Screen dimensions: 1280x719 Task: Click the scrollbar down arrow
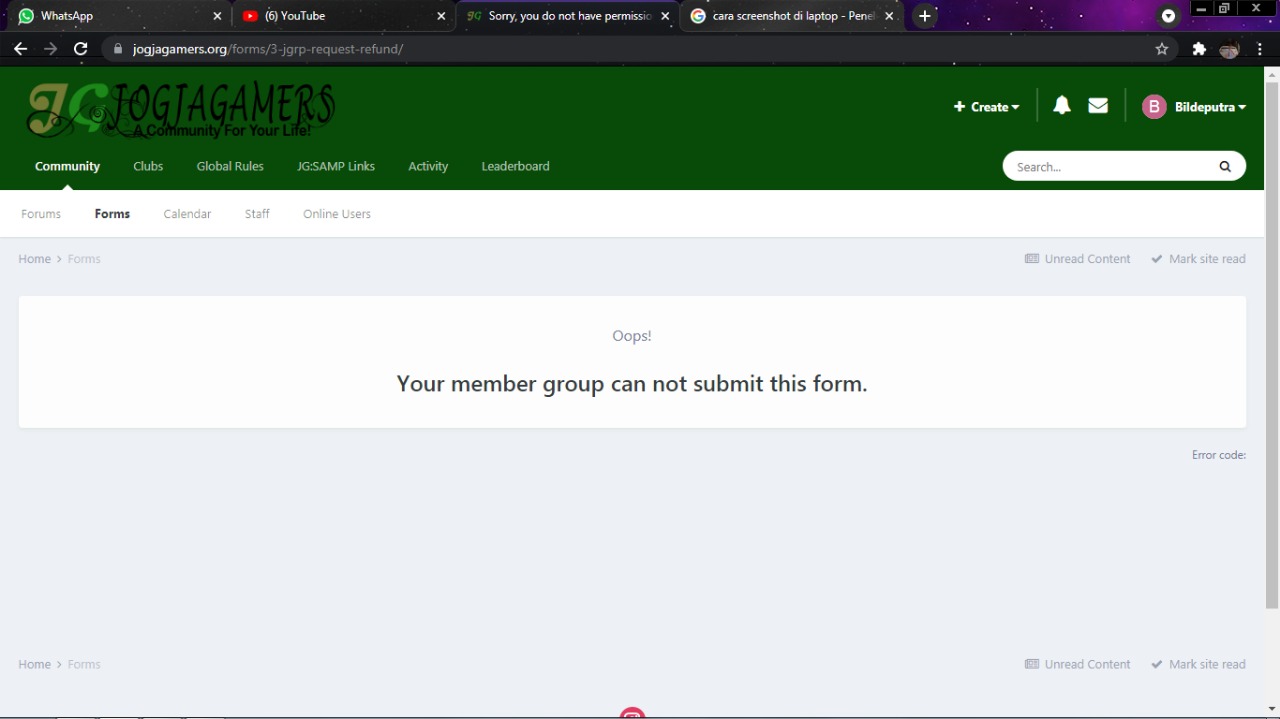click(x=1272, y=710)
